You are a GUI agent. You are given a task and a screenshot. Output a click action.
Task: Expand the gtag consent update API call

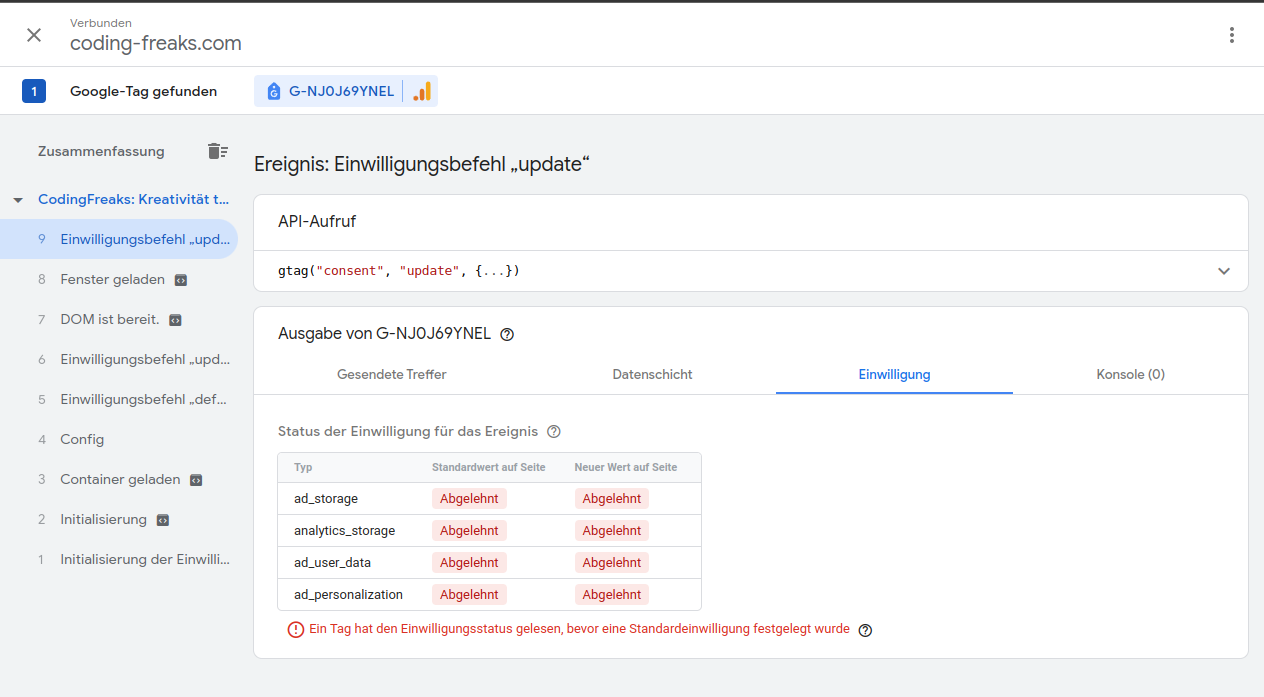pos(1223,270)
